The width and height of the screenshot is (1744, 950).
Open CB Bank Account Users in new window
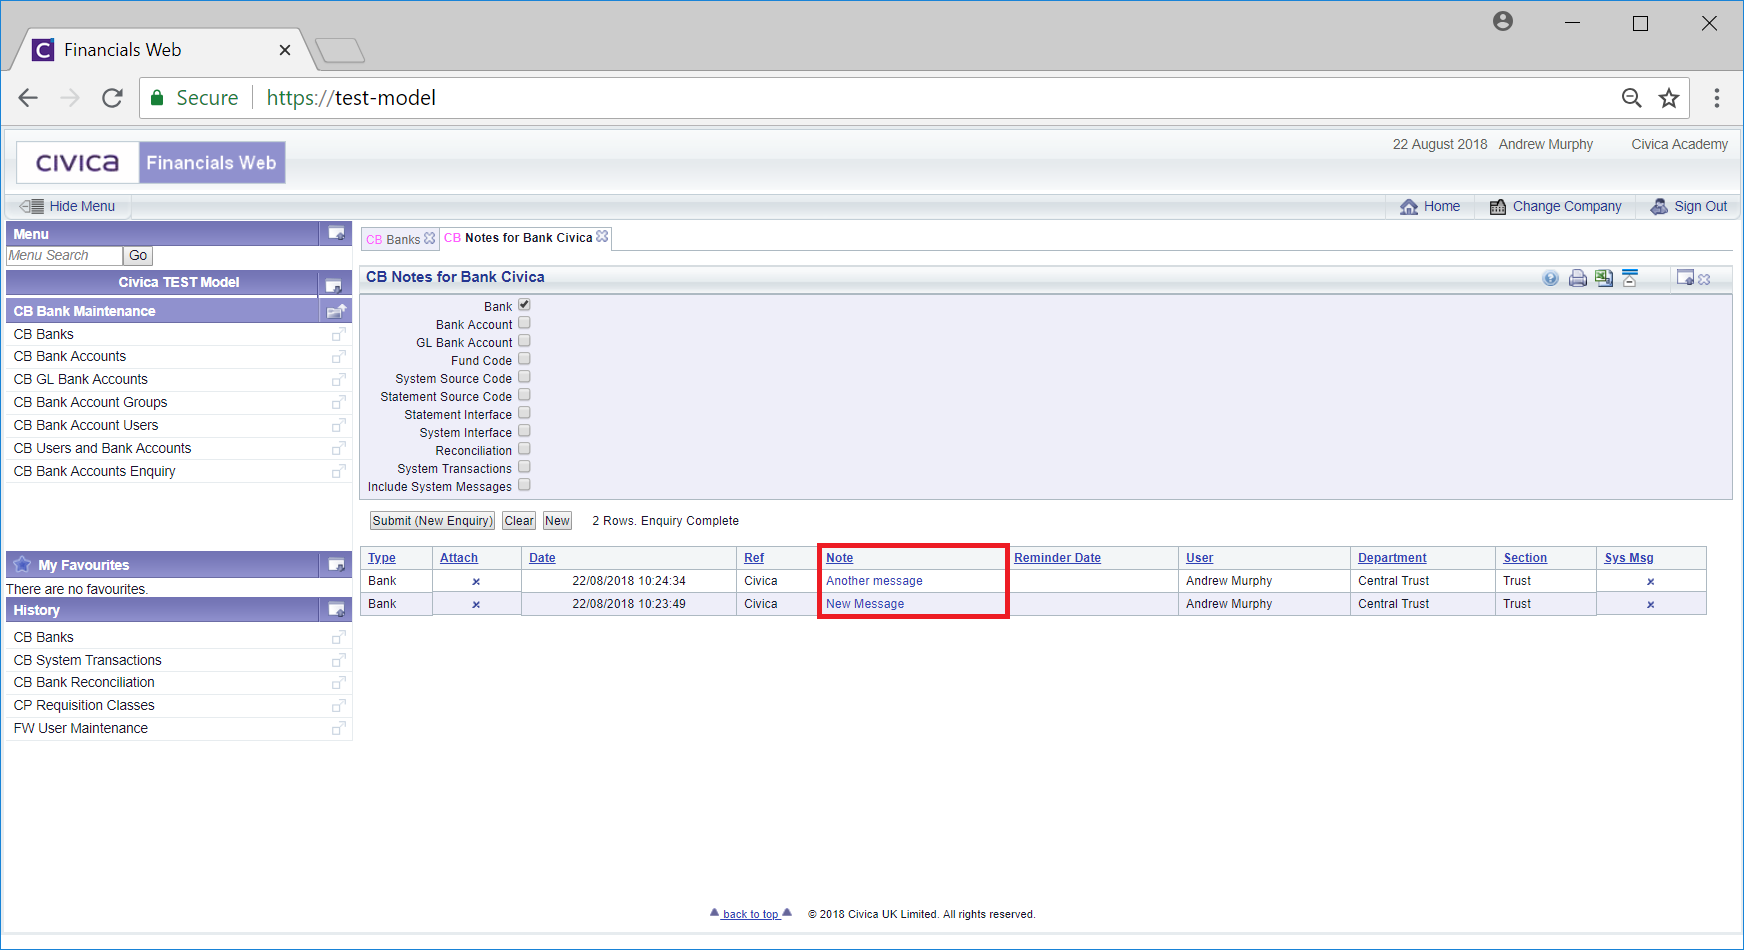pos(339,426)
